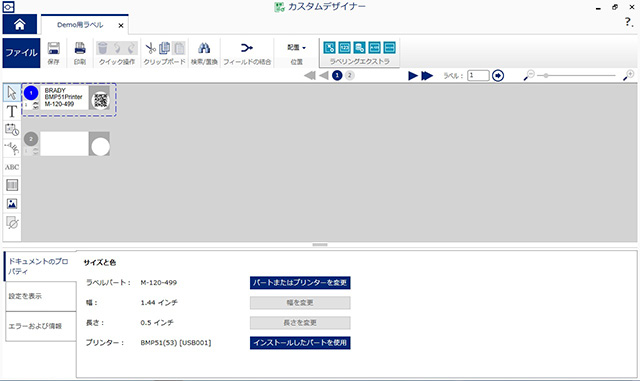
Task: Open the search and replace binoculars
Action: [204, 48]
